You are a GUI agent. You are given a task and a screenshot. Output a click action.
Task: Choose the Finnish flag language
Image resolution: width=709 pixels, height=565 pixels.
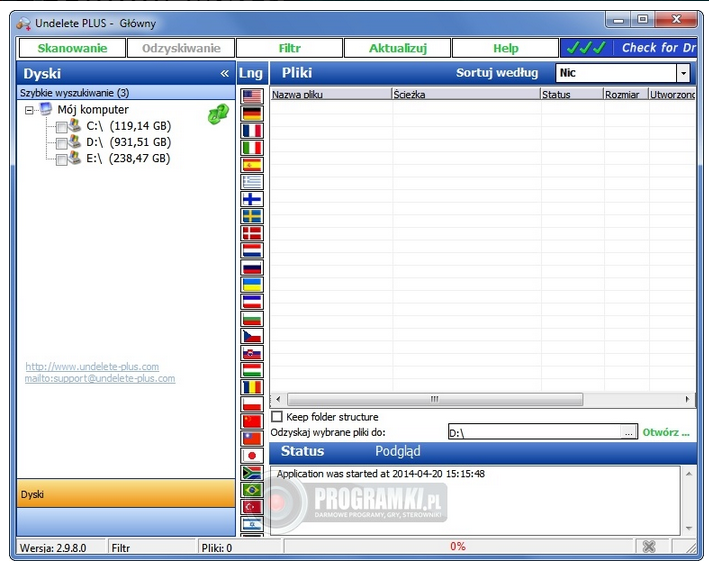point(252,199)
